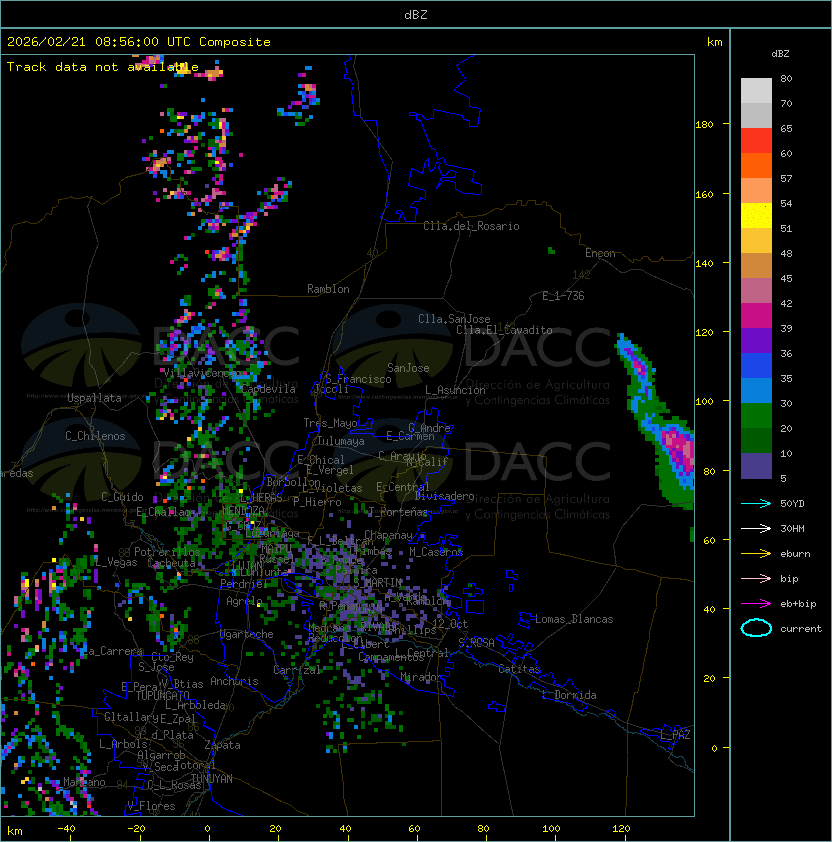Click the 'Zapata' place label
This screenshot has width=832, height=842.
[222, 745]
